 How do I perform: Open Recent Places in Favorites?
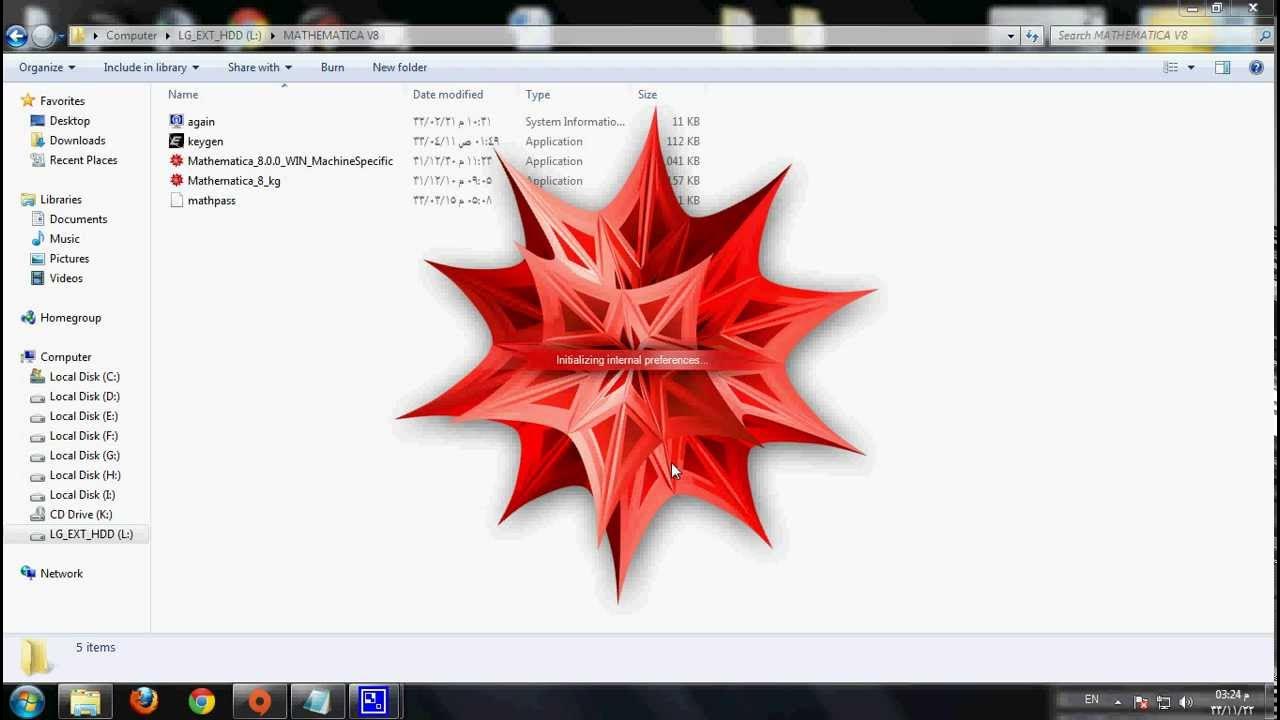[x=83, y=160]
